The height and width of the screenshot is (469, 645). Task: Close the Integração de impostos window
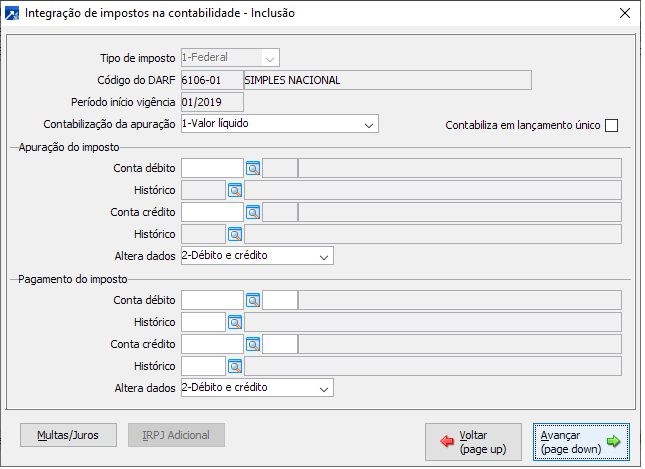coord(625,13)
